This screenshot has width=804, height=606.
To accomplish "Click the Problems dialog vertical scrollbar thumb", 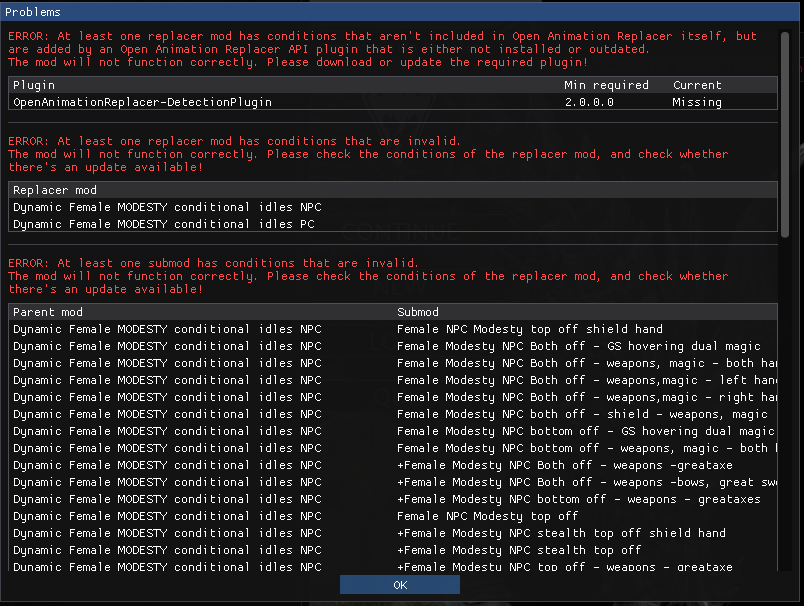I will [x=785, y=134].
